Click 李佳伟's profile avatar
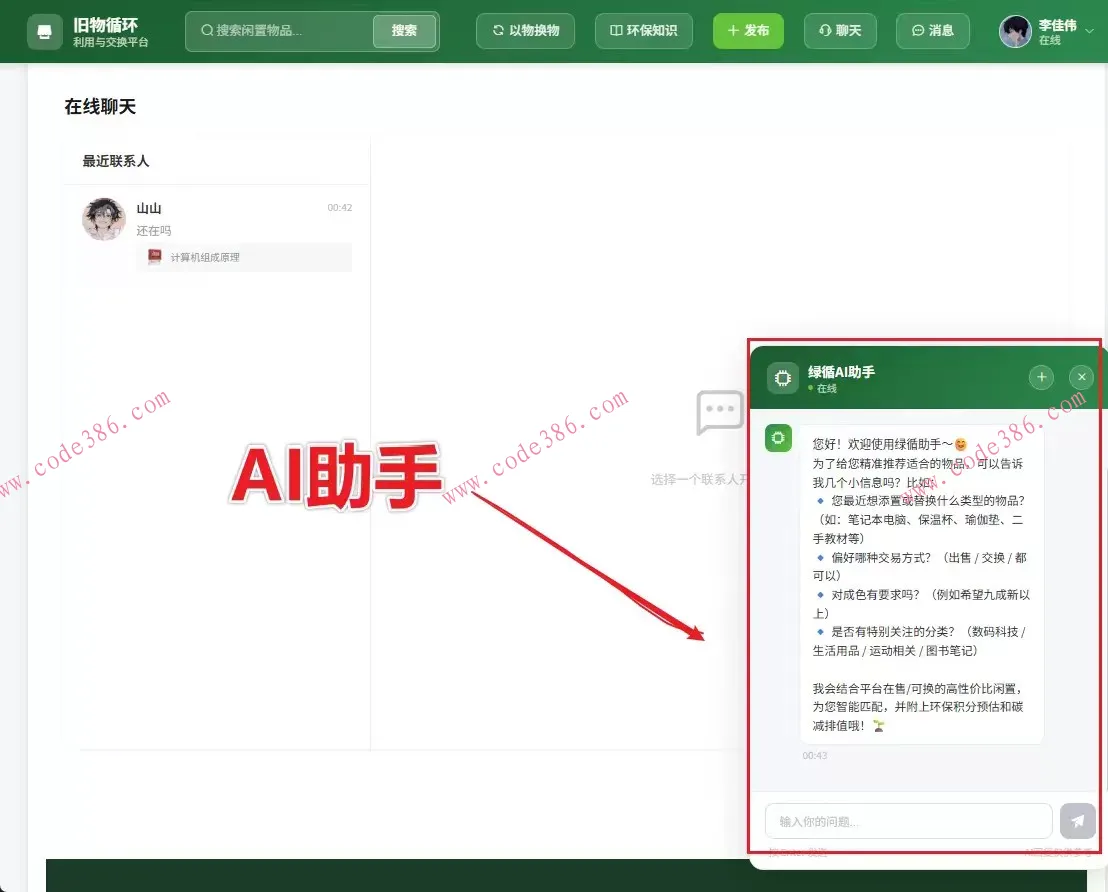 coord(1014,31)
